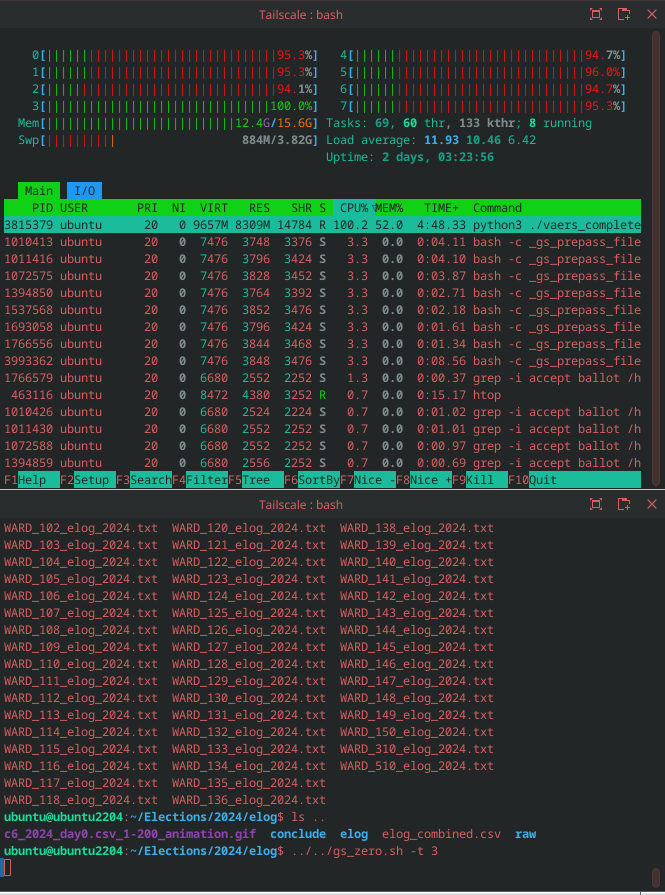Click the c6_2024_day0 animation.gif filename
This screenshot has height=895, width=665.
pyautogui.click(x=130, y=834)
